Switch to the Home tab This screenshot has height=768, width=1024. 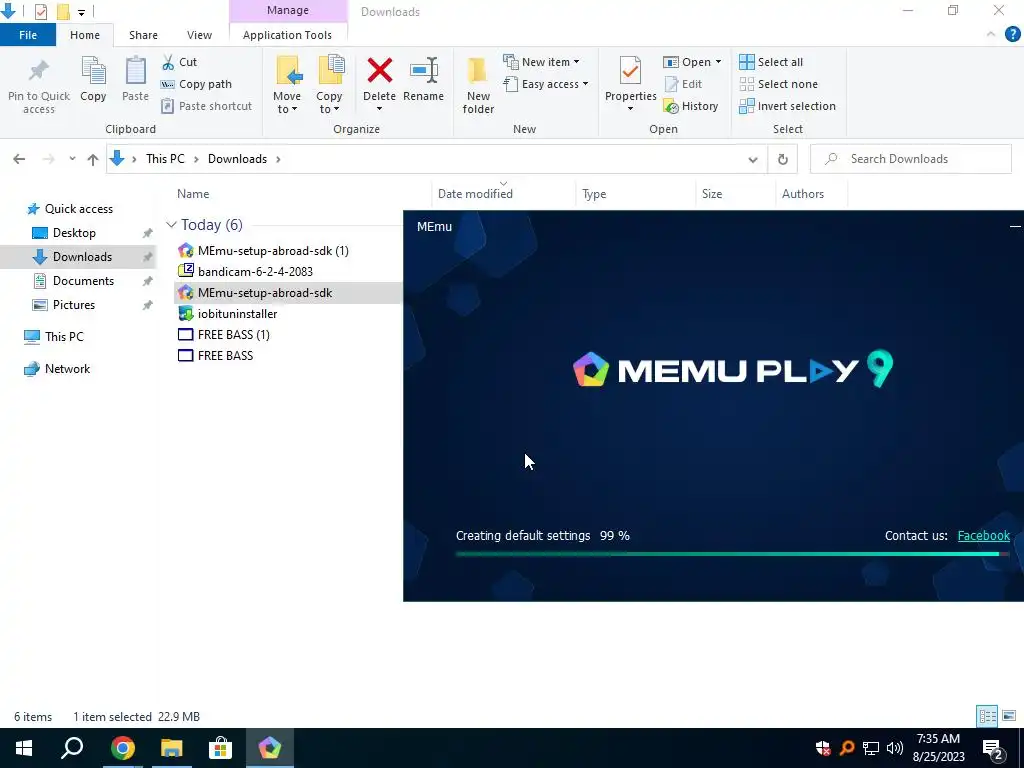pos(85,35)
